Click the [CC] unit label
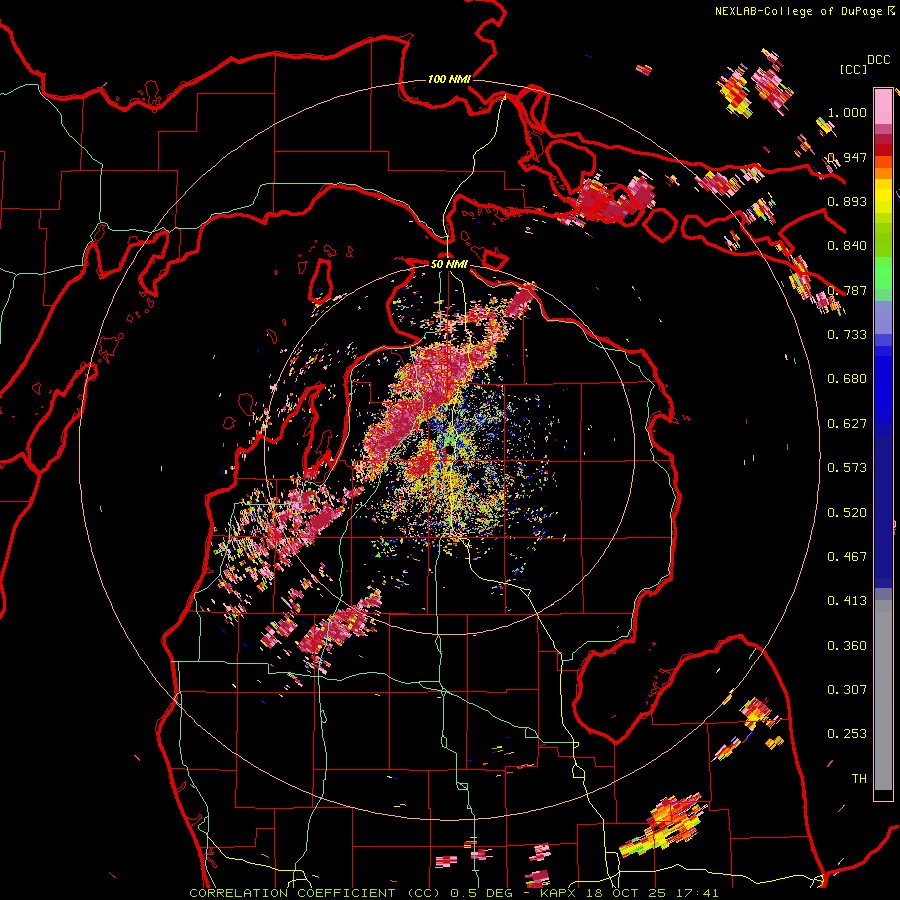 pyautogui.click(x=853, y=69)
